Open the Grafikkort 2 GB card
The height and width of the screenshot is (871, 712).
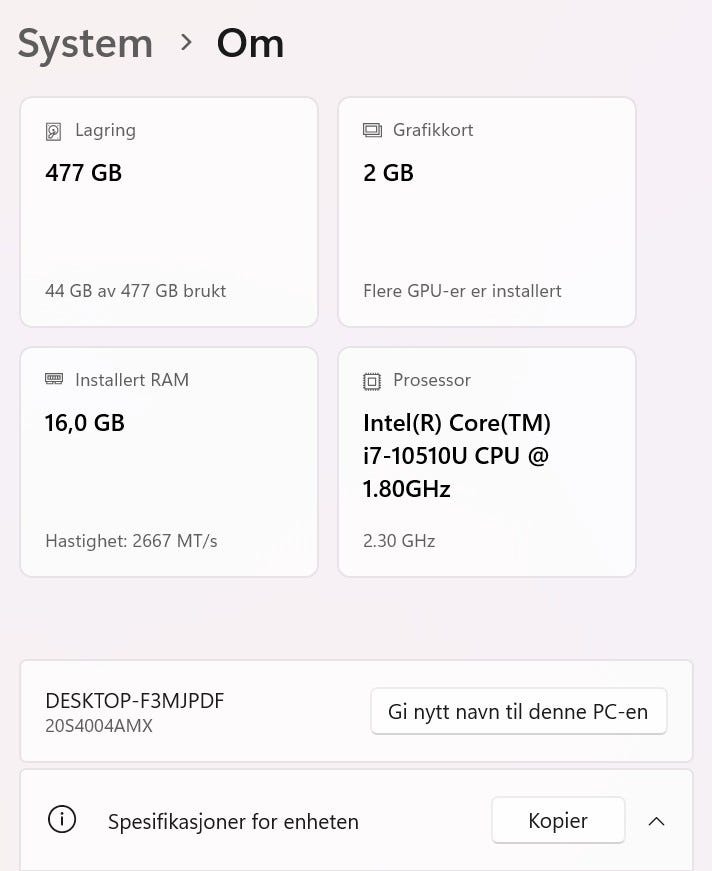coord(487,211)
